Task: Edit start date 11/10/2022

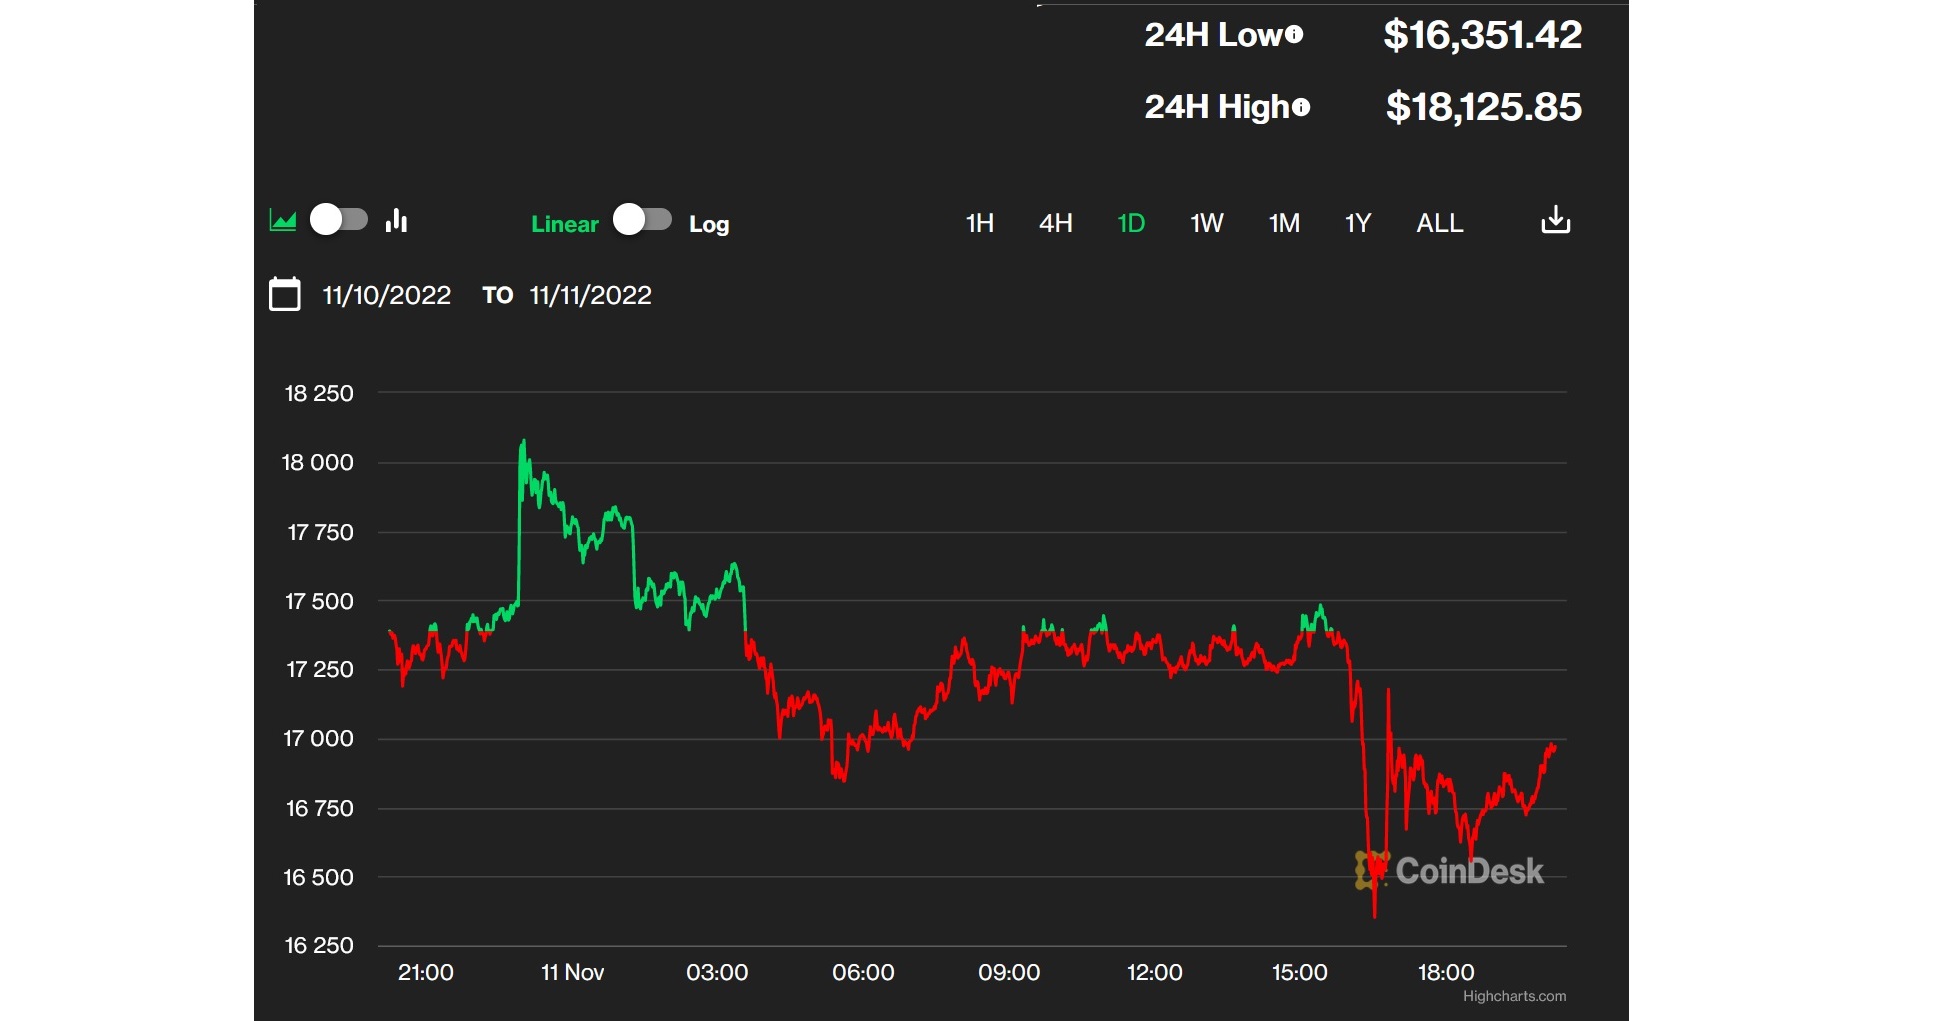Action: click(387, 295)
